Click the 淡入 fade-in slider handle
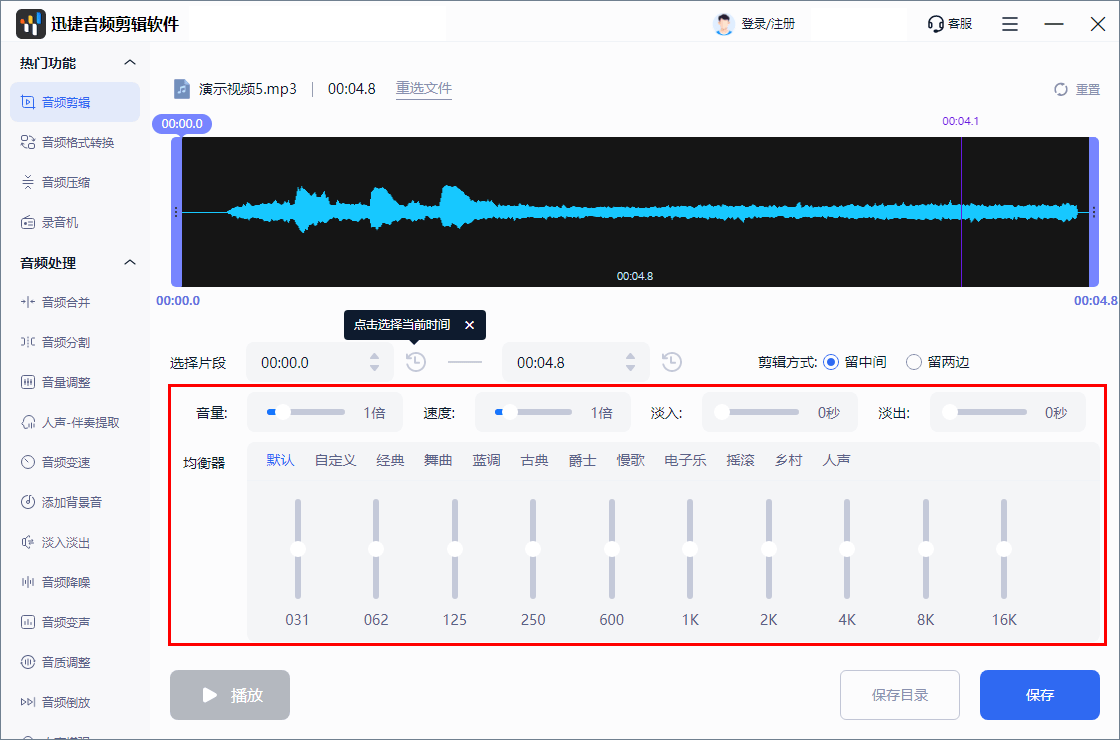 tap(721, 412)
